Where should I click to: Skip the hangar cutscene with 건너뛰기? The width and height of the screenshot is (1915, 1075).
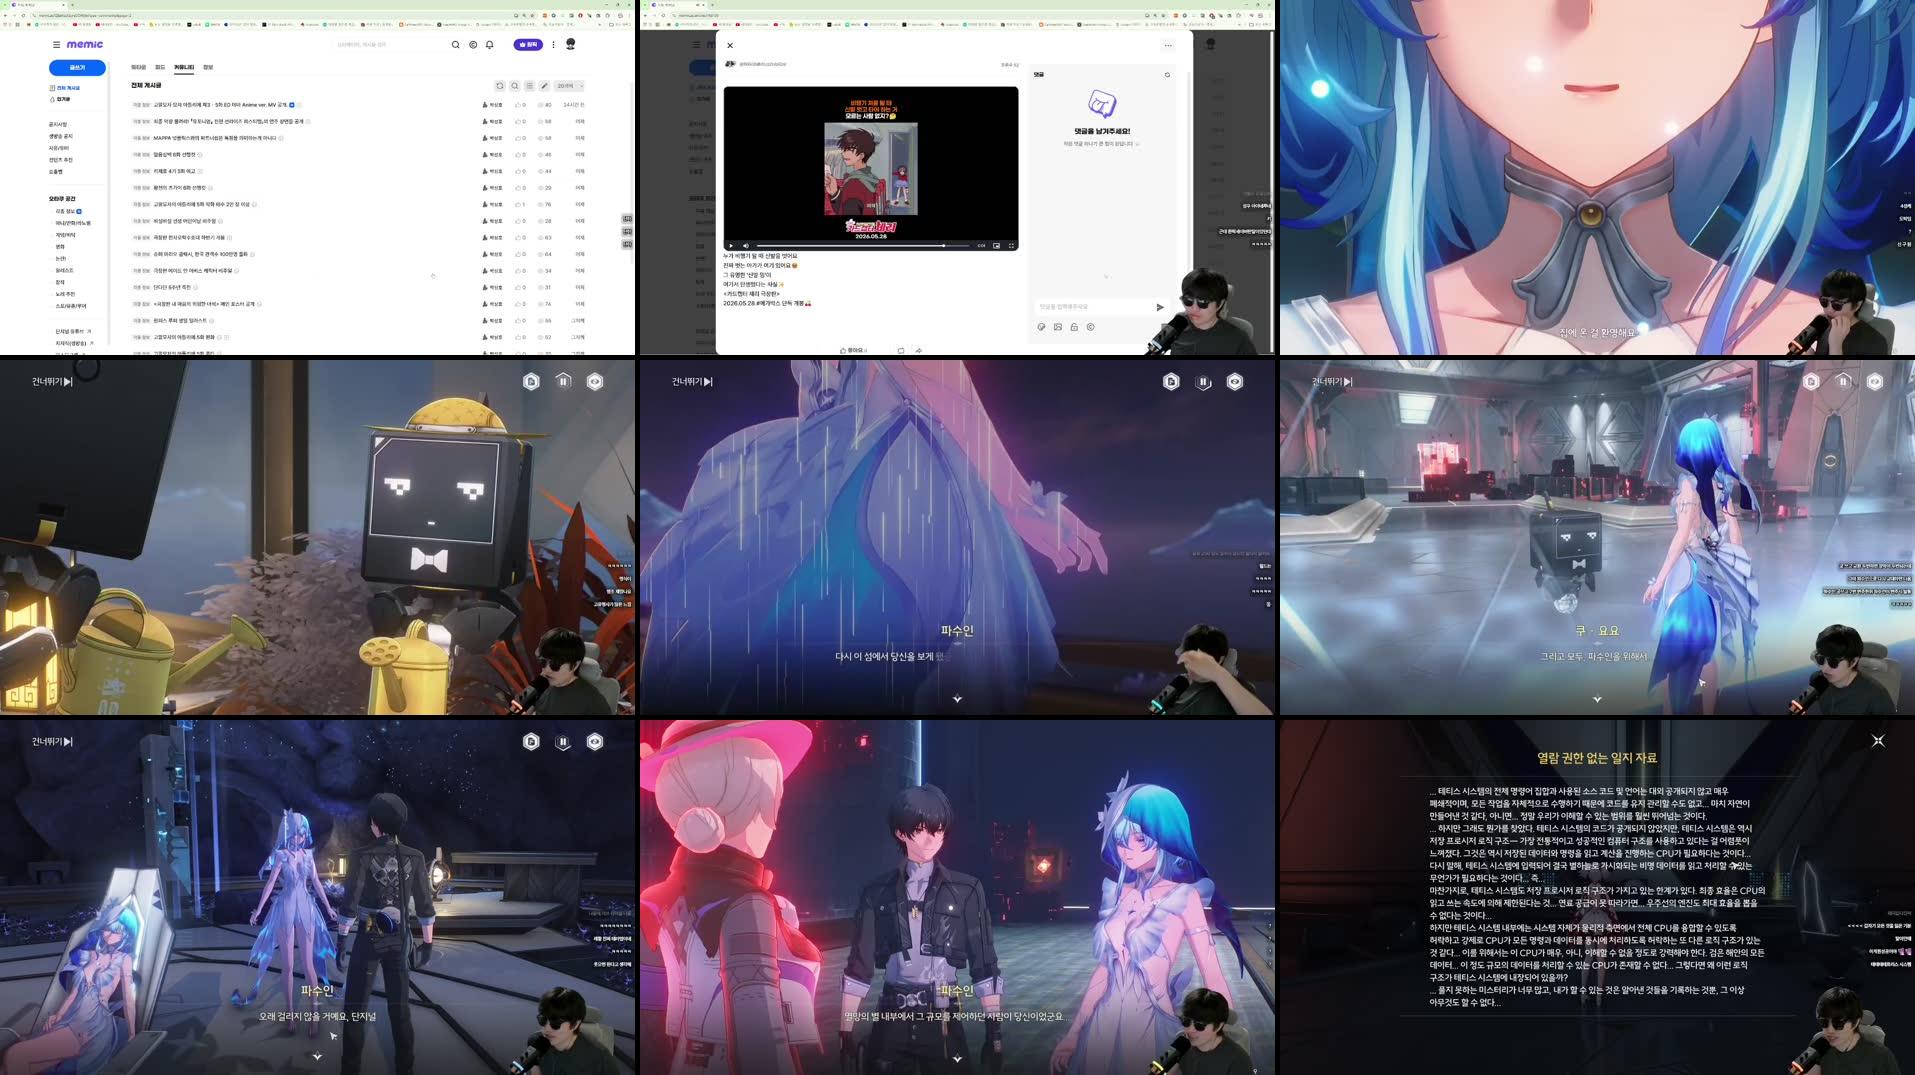tap(1332, 381)
